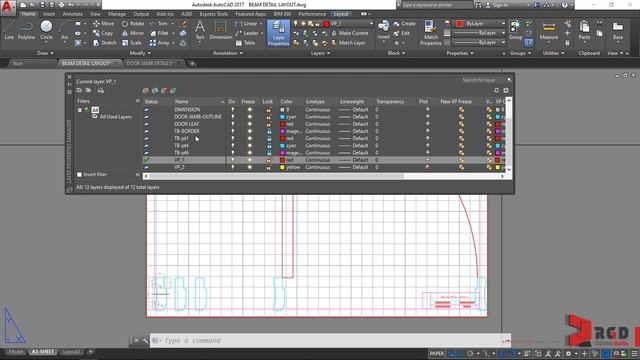Select the Dimension tool
The width and height of the screenshot is (640, 360).
(x=220, y=31)
